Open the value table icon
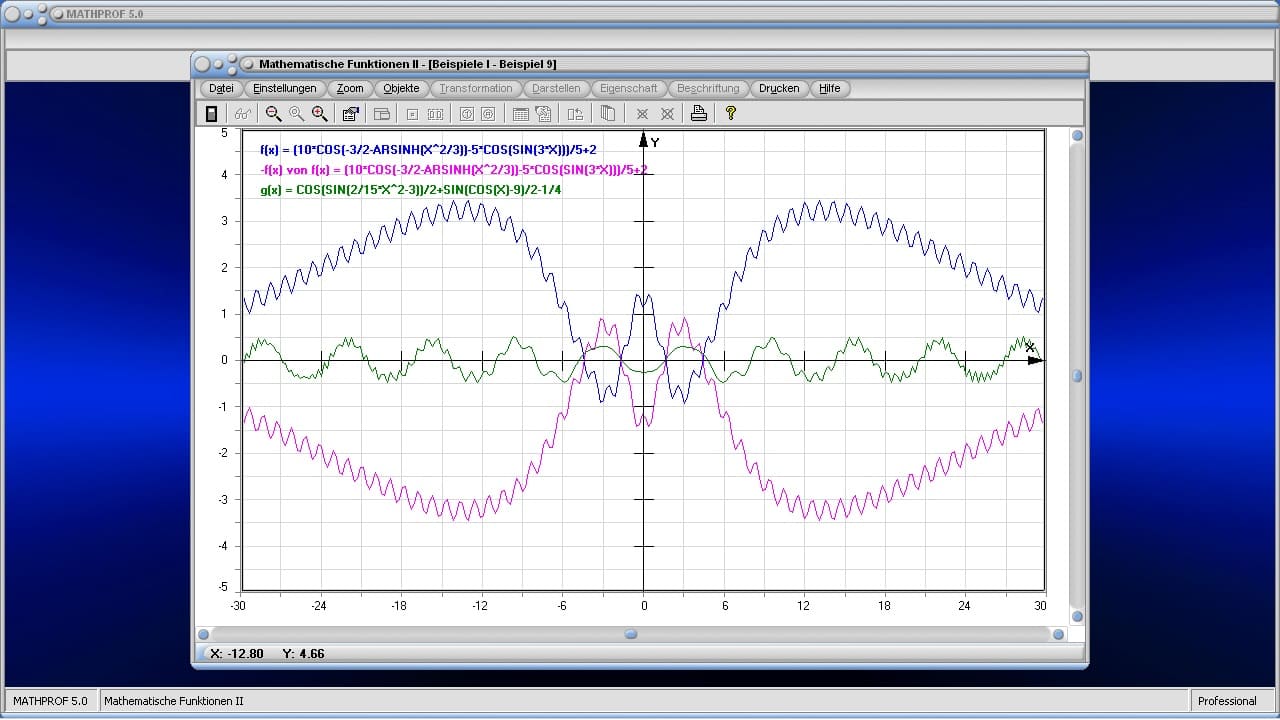 [520, 114]
